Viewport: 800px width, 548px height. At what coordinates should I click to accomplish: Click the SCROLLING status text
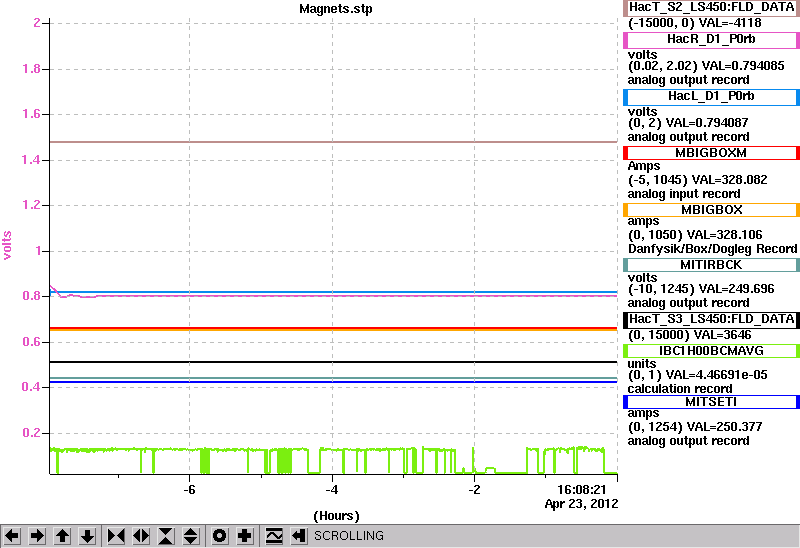[348, 536]
